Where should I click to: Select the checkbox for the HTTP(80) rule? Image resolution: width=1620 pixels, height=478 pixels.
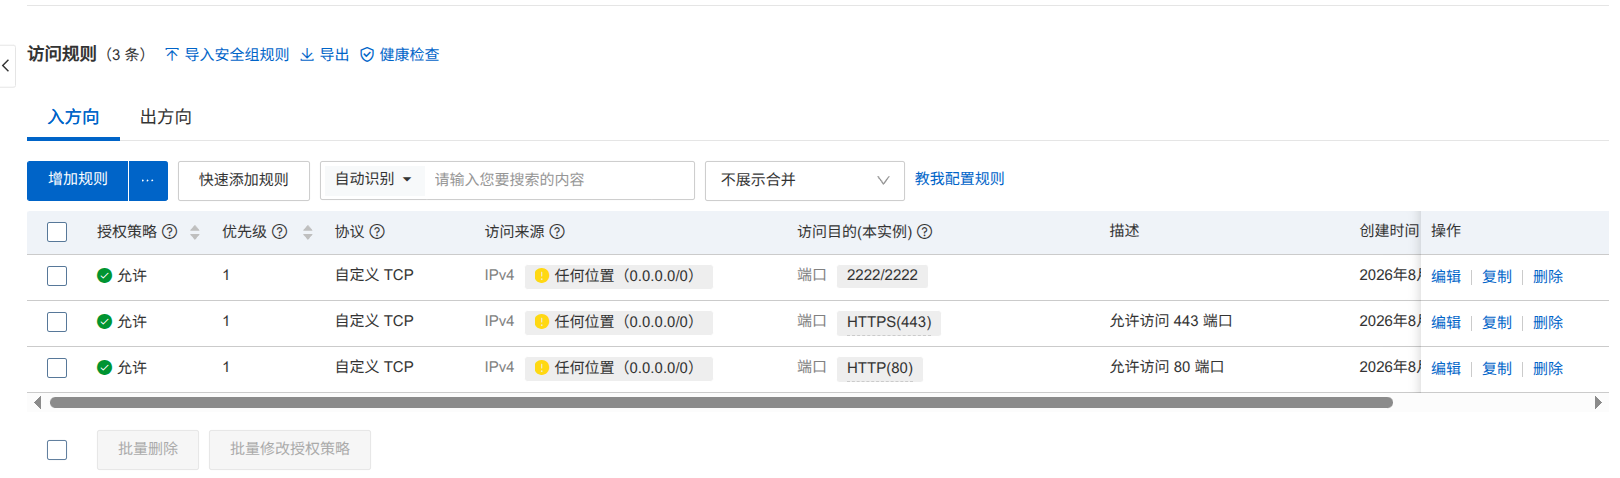tap(57, 368)
